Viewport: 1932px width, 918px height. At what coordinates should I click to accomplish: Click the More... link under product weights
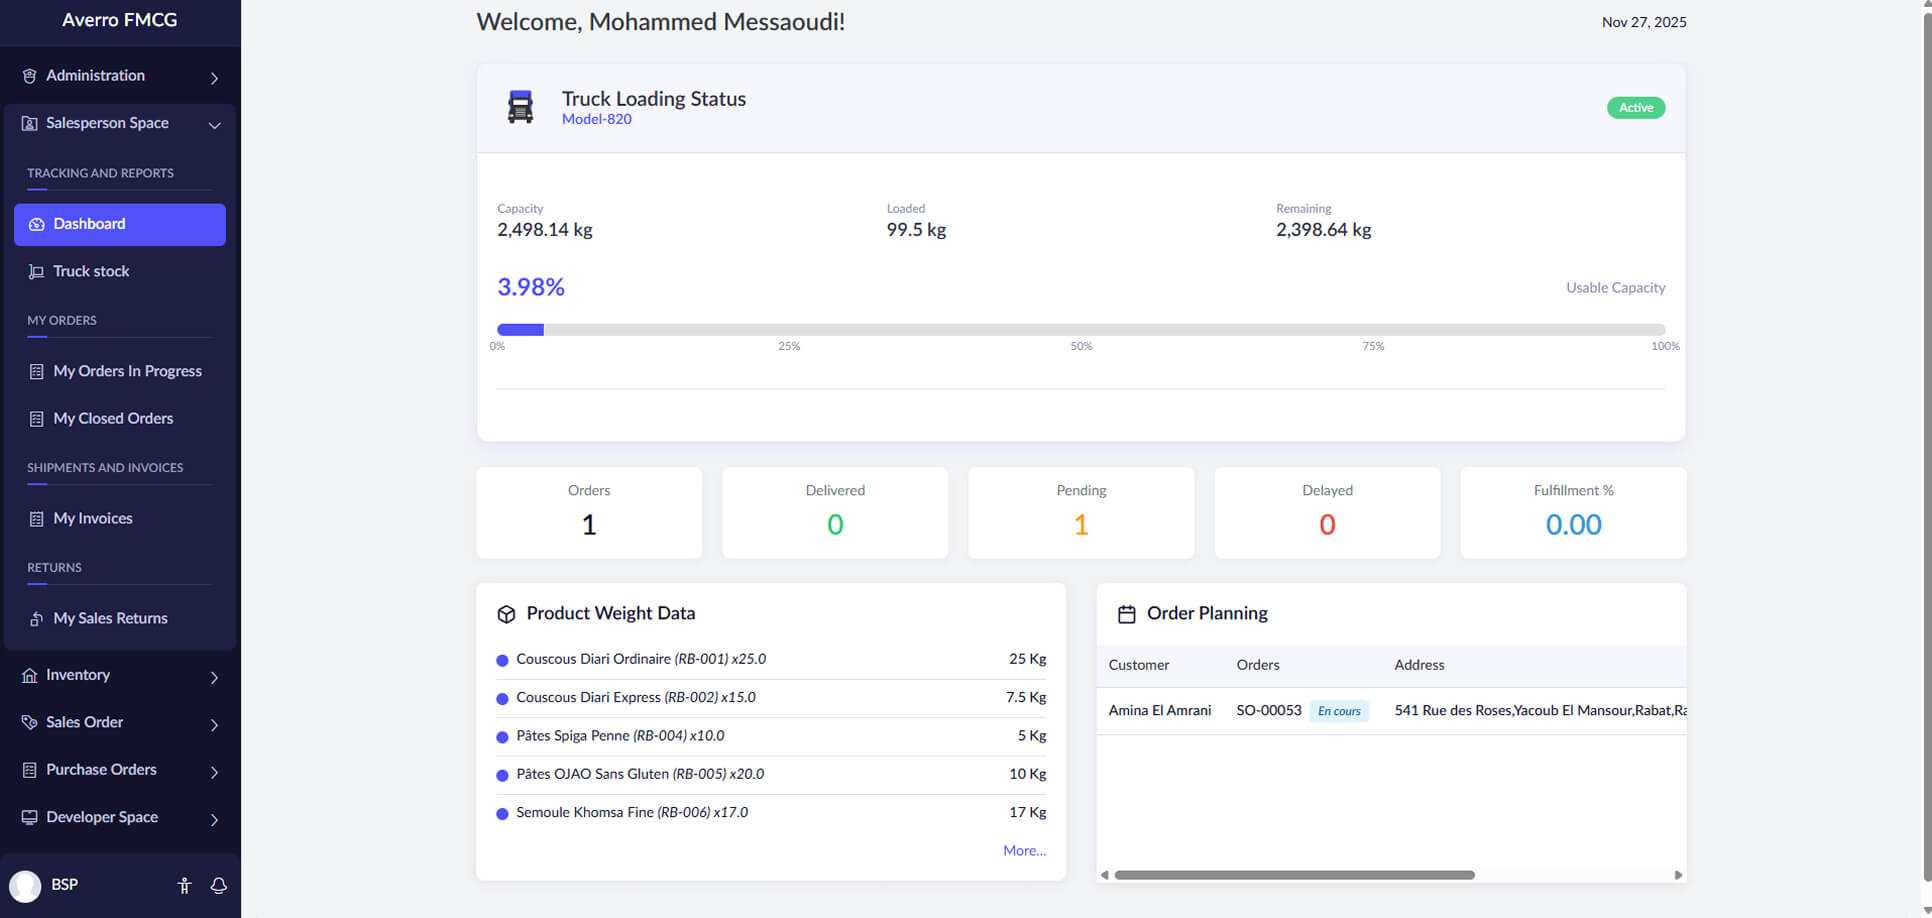[1024, 850]
